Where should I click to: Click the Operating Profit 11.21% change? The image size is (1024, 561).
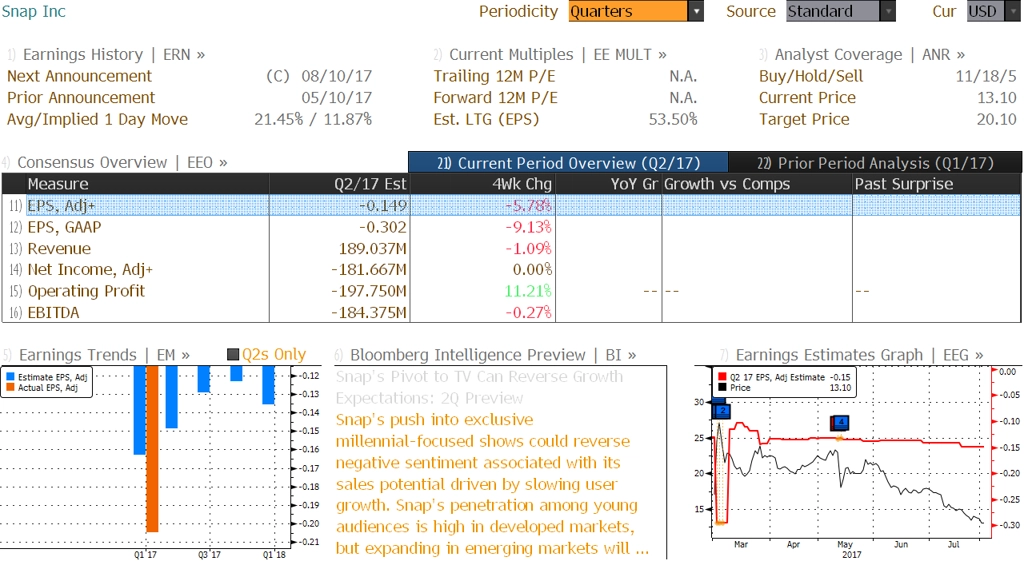(528, 291)
